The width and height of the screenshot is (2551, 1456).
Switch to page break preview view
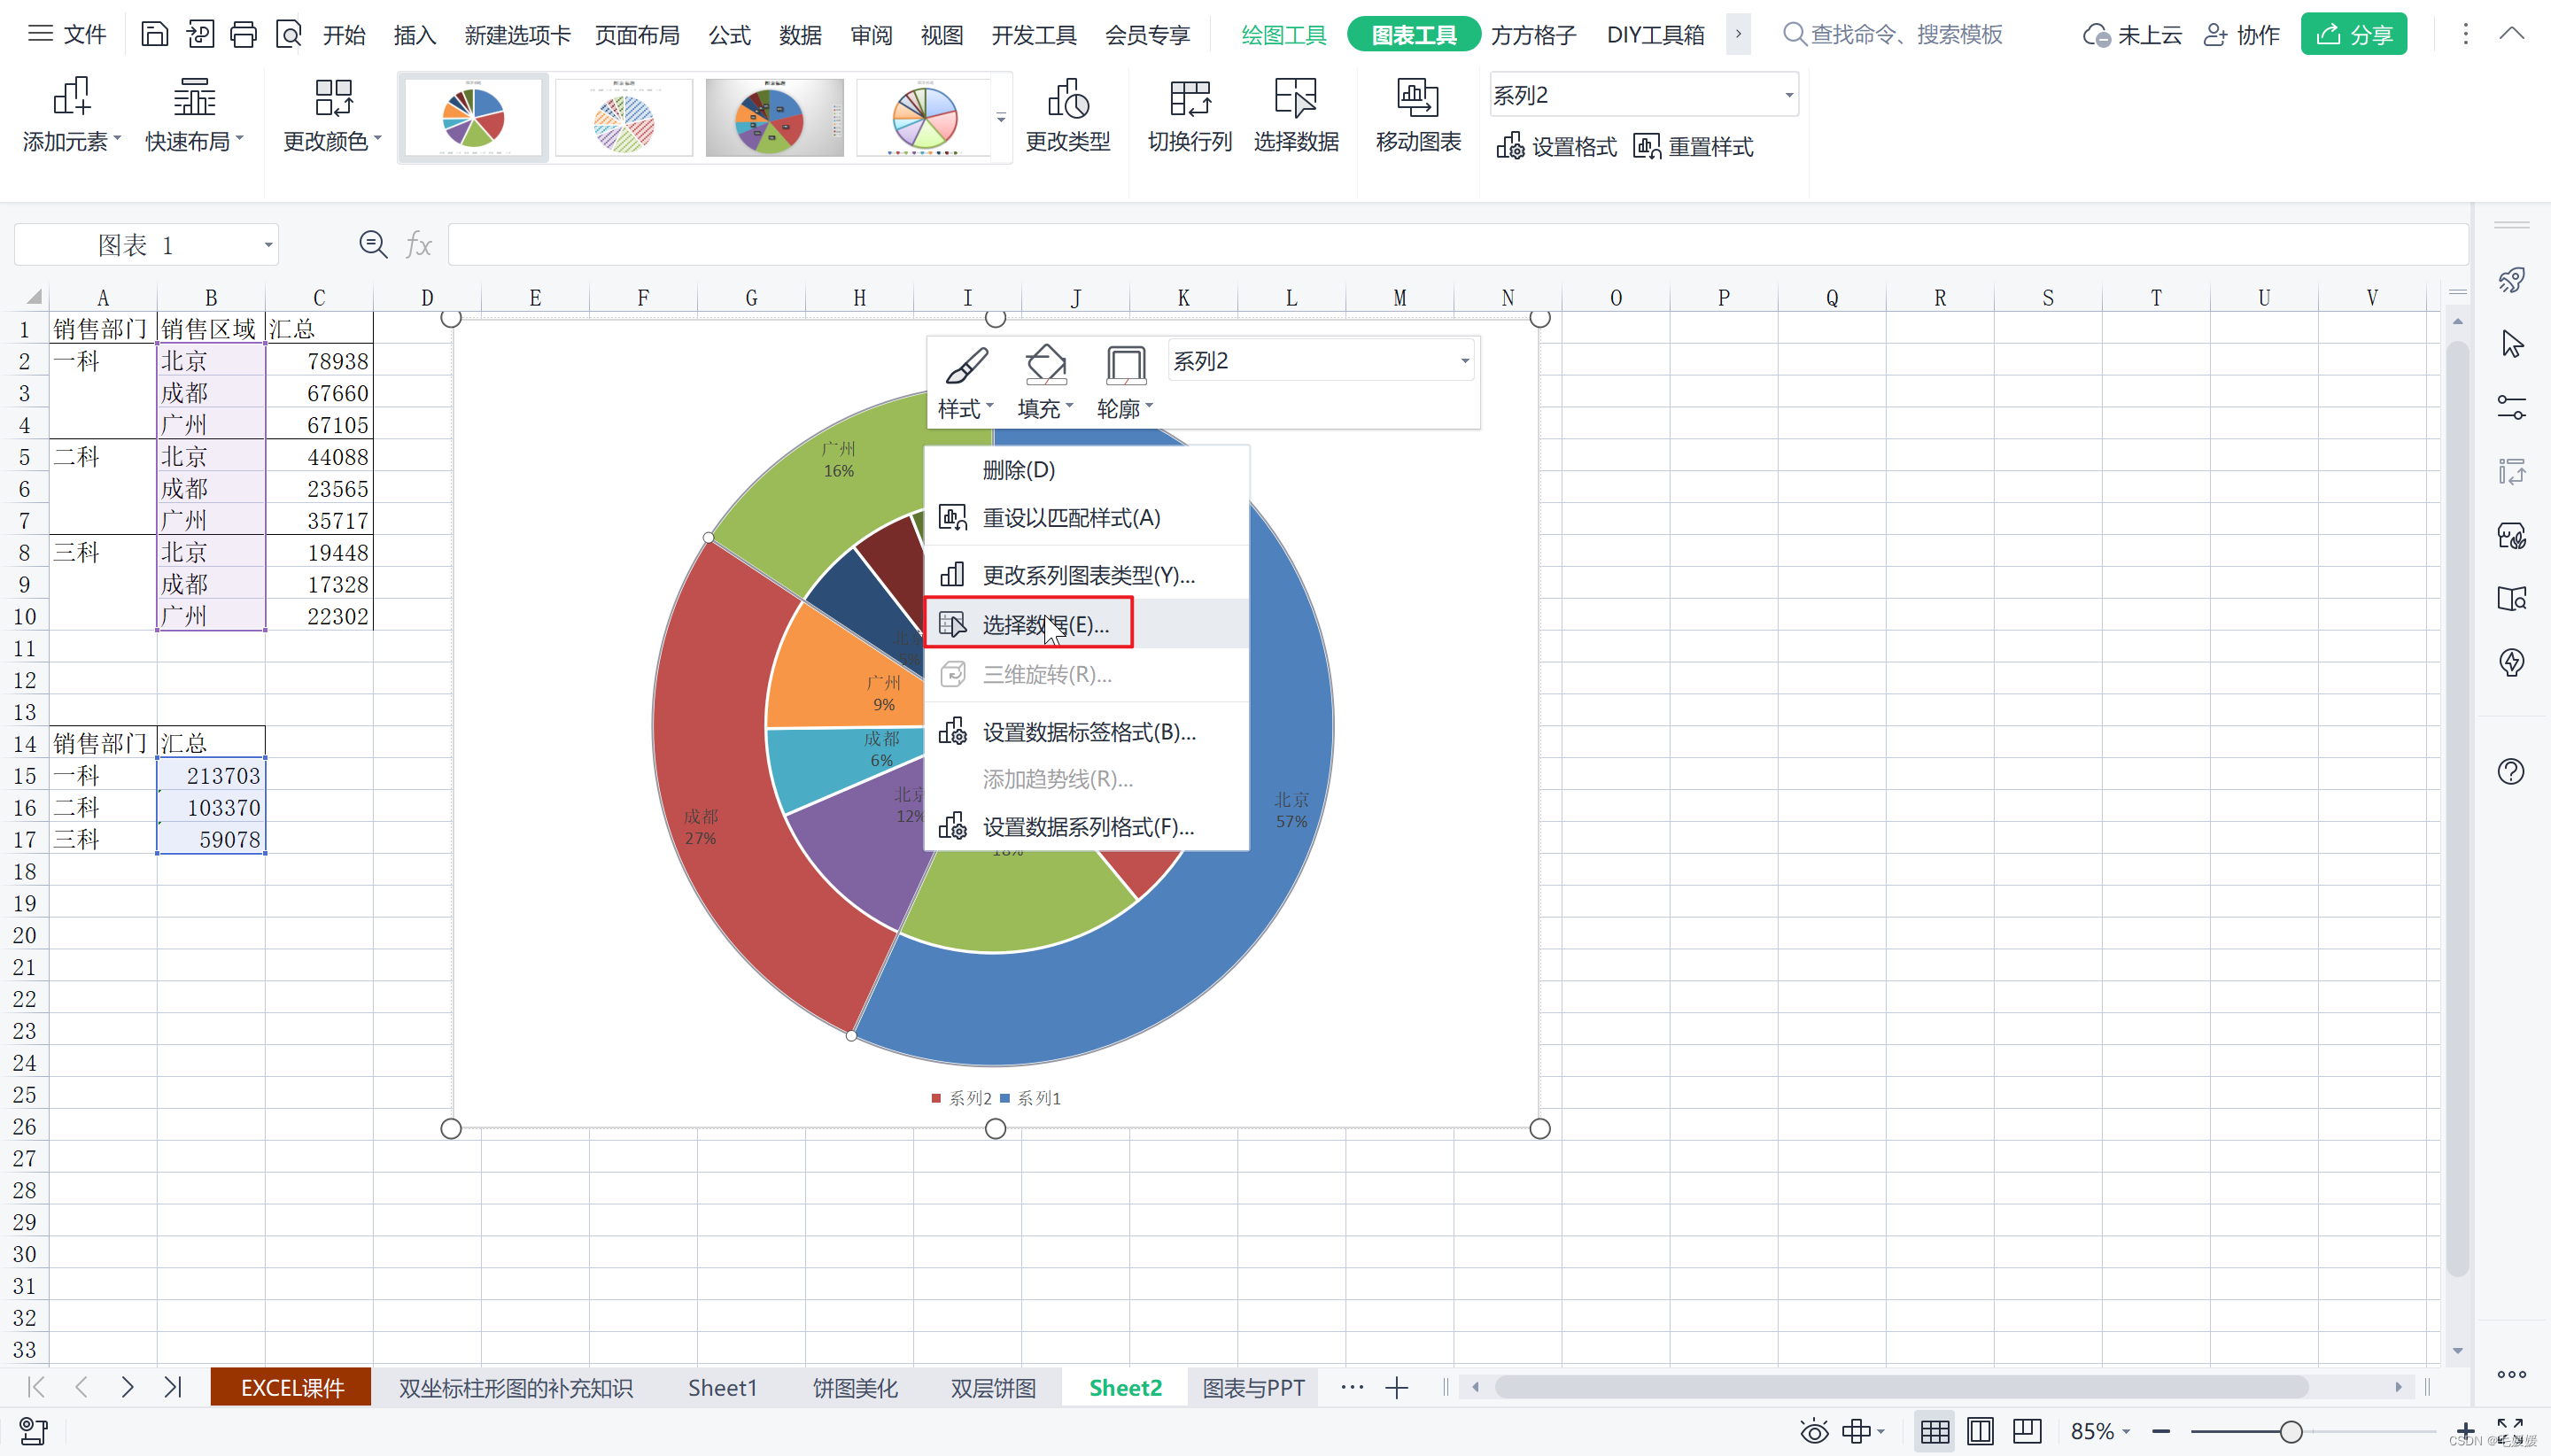point(2027,1432)
